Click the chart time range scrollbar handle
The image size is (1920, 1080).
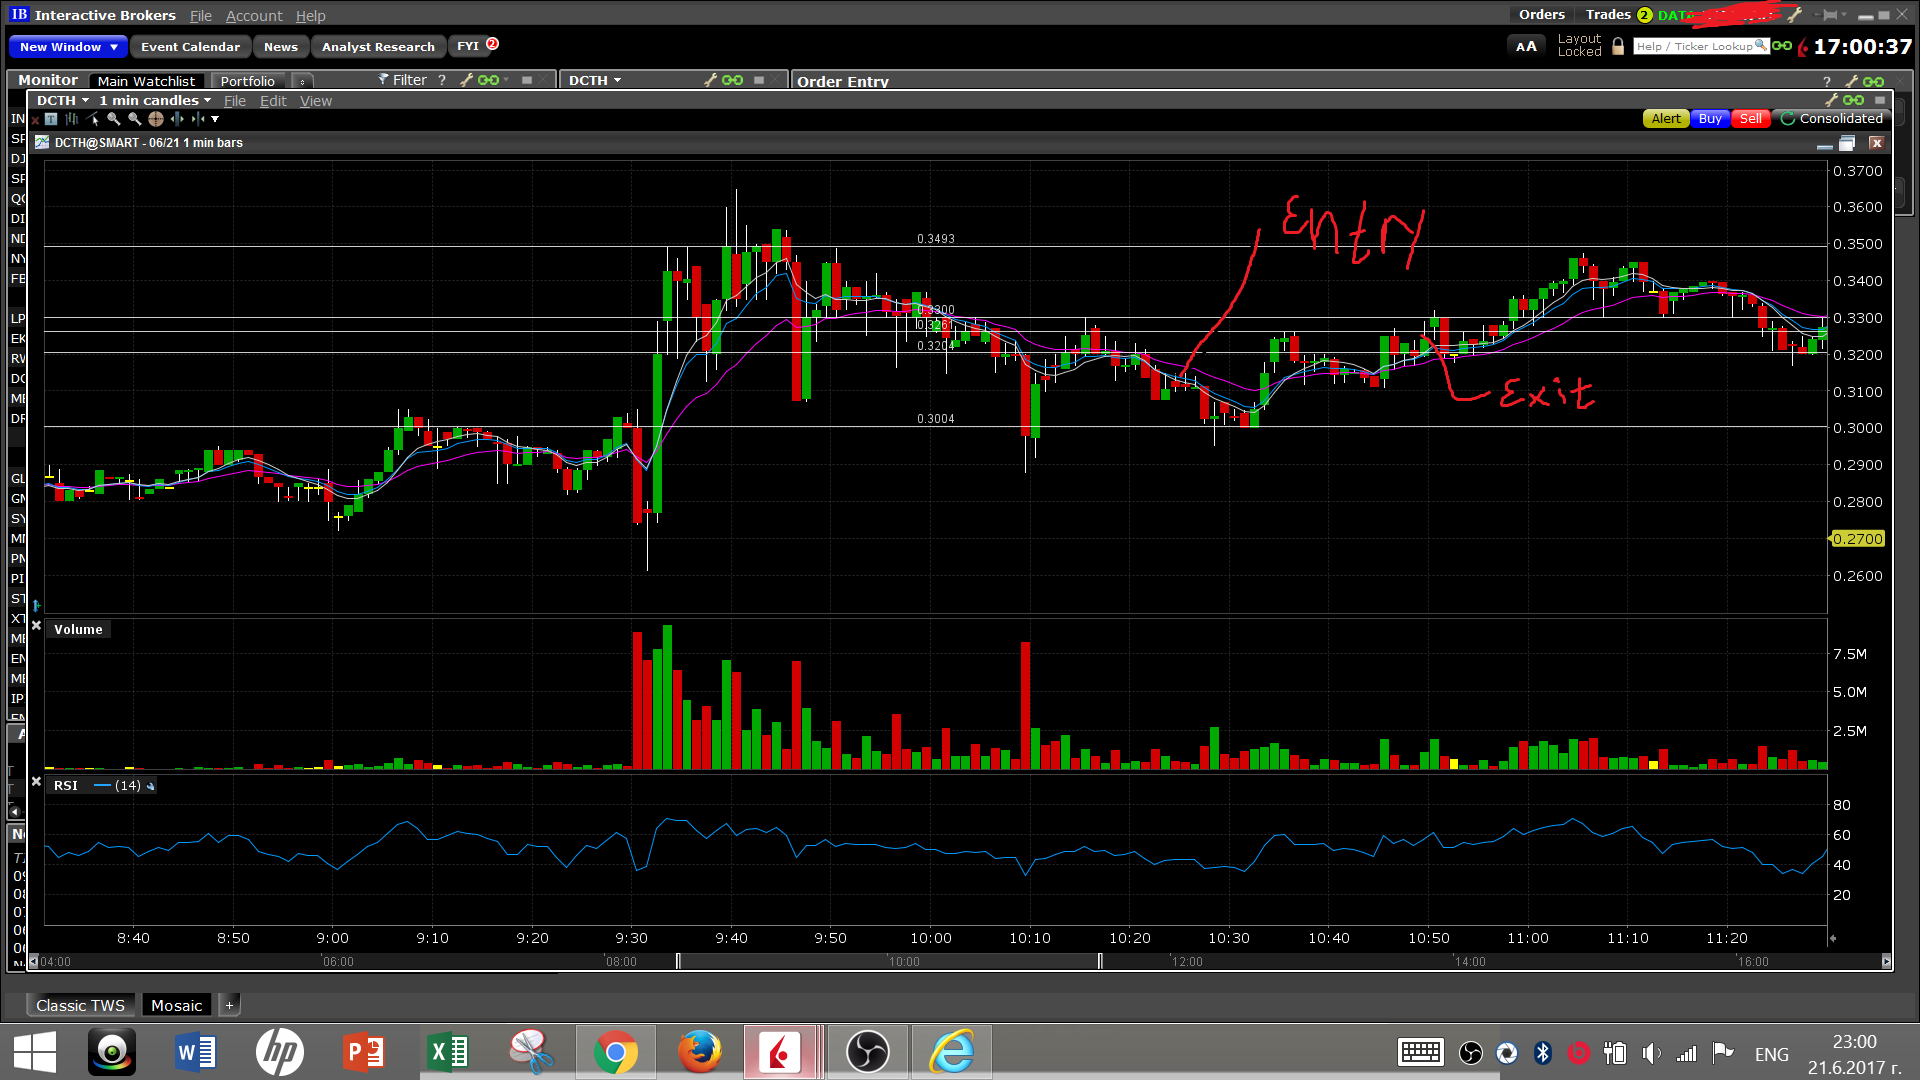coord(888,961)
